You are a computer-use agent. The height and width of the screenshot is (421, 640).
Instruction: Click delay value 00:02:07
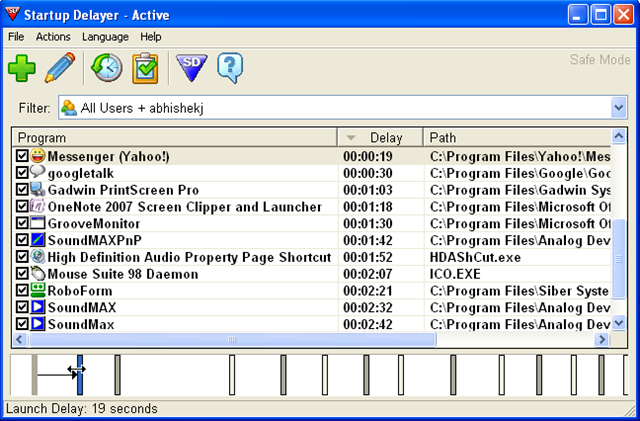[368, 274]
